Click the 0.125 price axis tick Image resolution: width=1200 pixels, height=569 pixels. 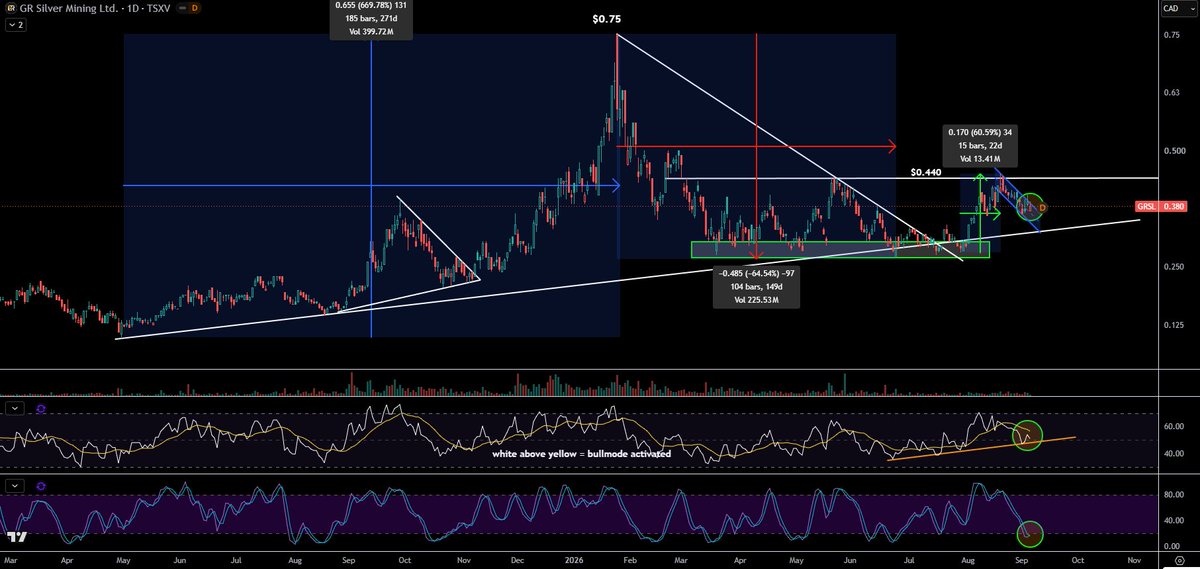(1172, 324)
